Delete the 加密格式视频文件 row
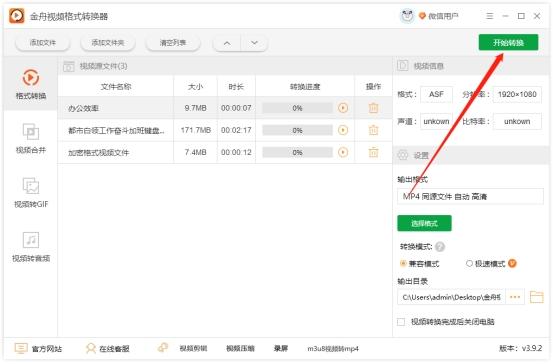 coord(373,152)
